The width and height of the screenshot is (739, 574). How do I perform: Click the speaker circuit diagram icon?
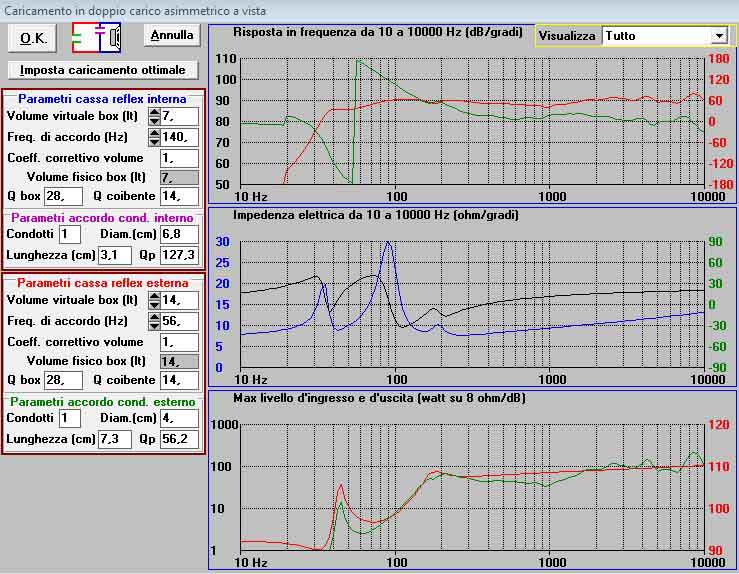97,38
